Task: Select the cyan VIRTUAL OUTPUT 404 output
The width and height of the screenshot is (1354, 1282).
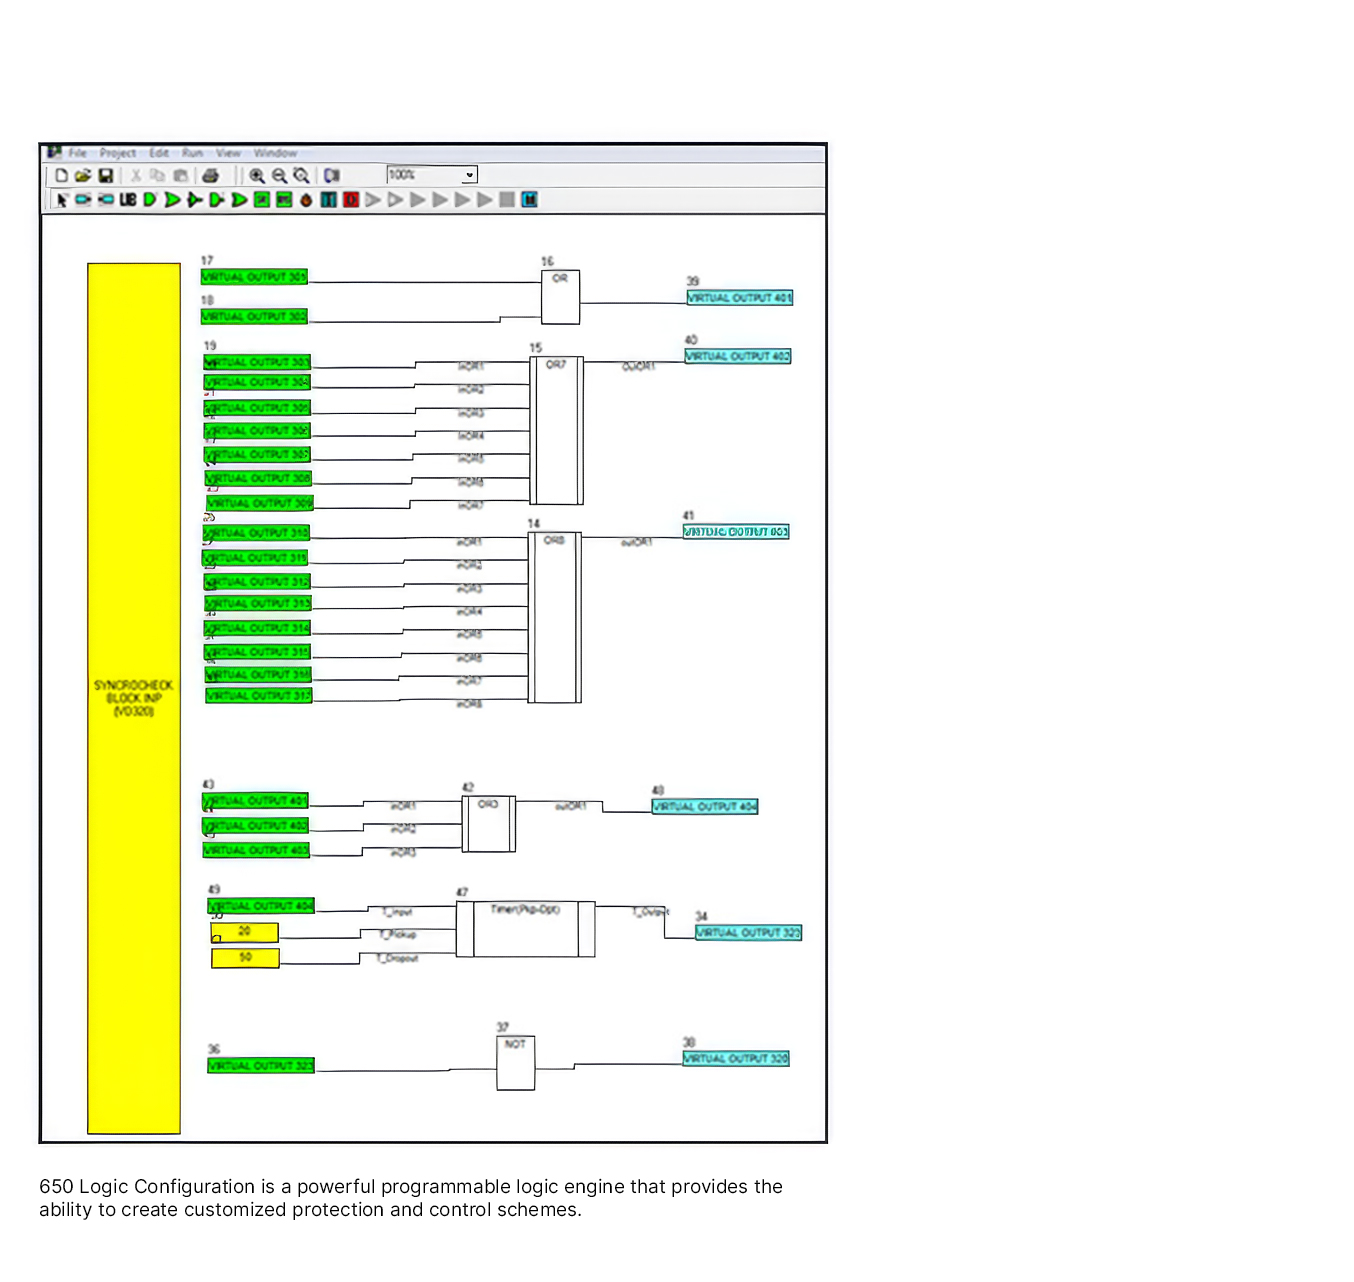Action: point(705,806)
